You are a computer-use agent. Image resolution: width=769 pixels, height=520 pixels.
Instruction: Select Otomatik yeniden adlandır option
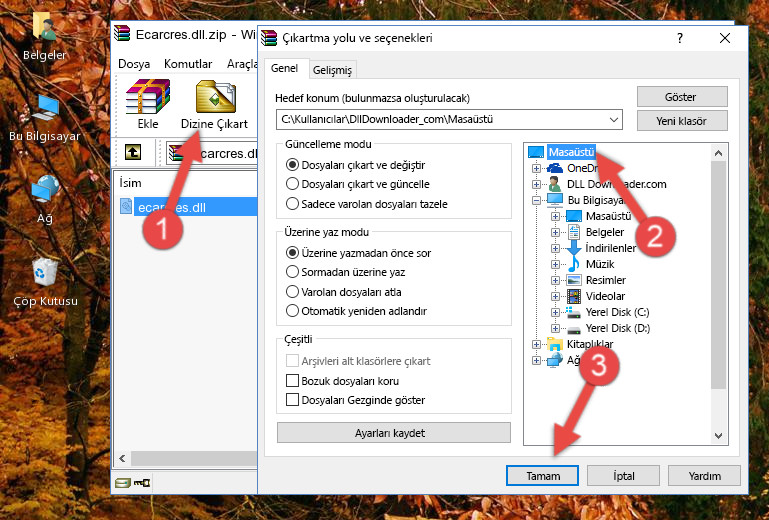click(x=356, y=311)
